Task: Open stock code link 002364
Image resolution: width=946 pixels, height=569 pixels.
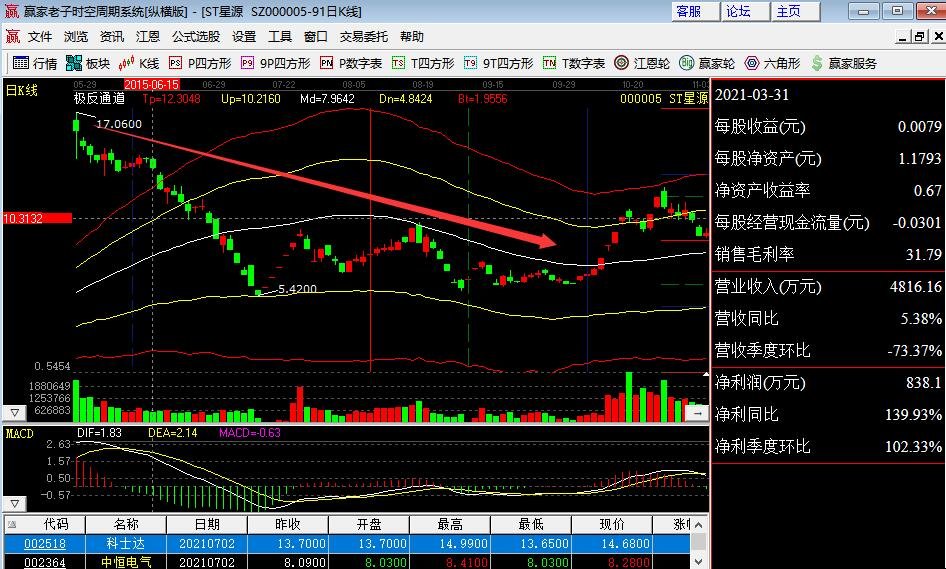Action: click(x=45, y=562)
